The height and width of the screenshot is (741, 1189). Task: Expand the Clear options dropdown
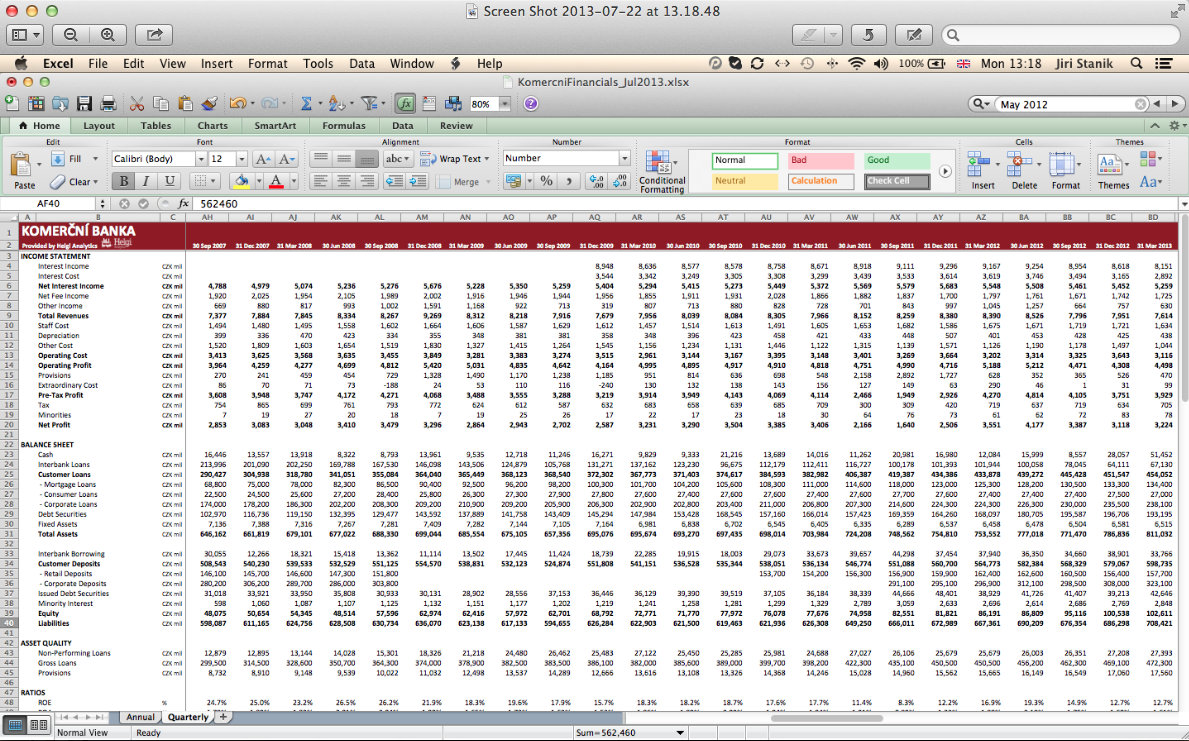pyautogui.click(x=96, y=182)
